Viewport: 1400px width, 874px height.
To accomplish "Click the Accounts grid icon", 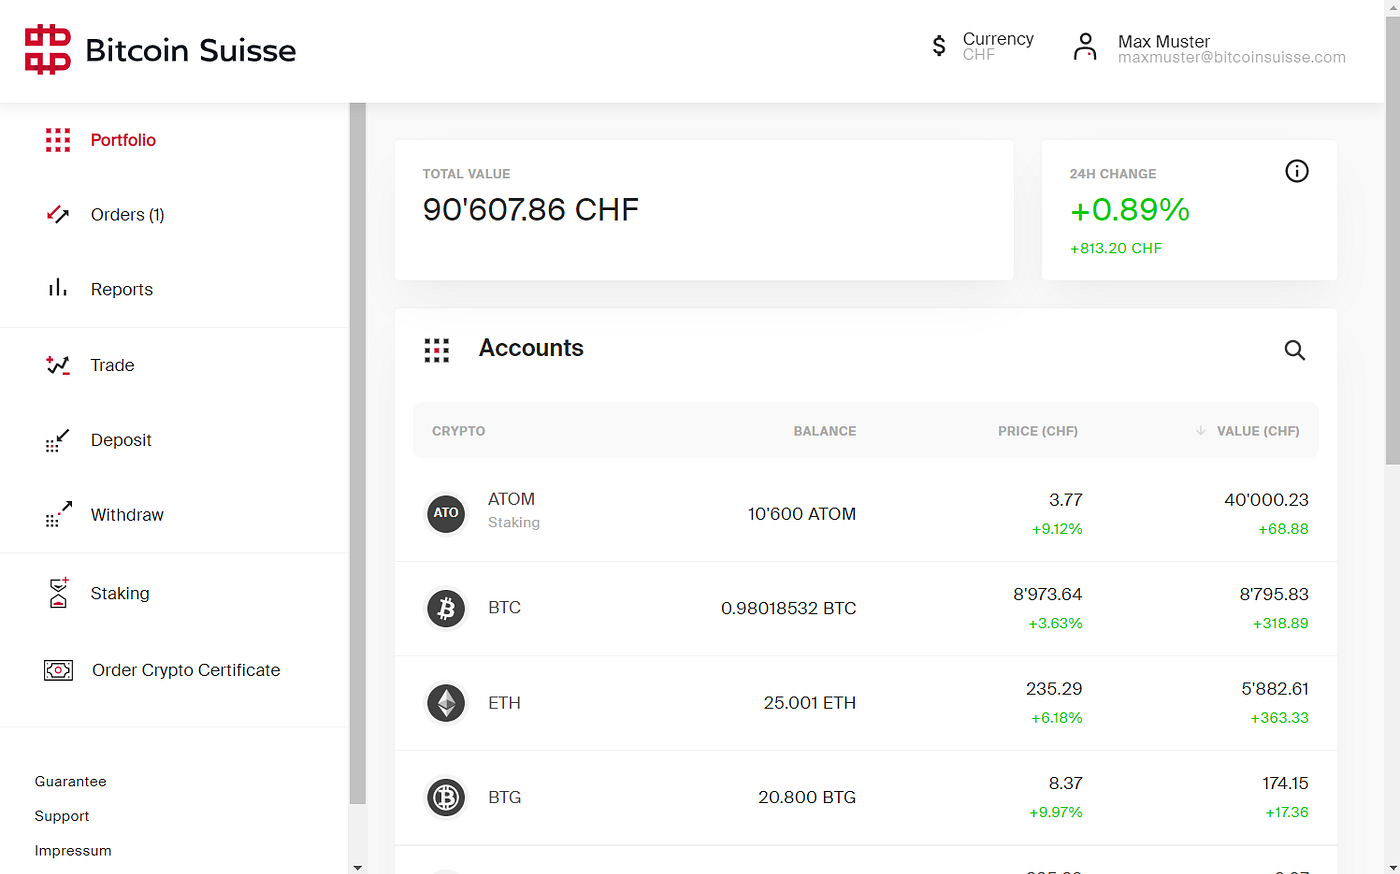I will pyautogui.click(x=437, y=350).
